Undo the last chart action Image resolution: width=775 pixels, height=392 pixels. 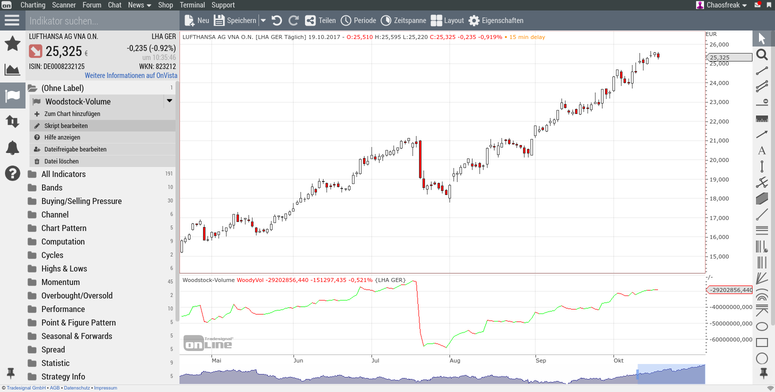pyautogui.click(x=277, y=20)
